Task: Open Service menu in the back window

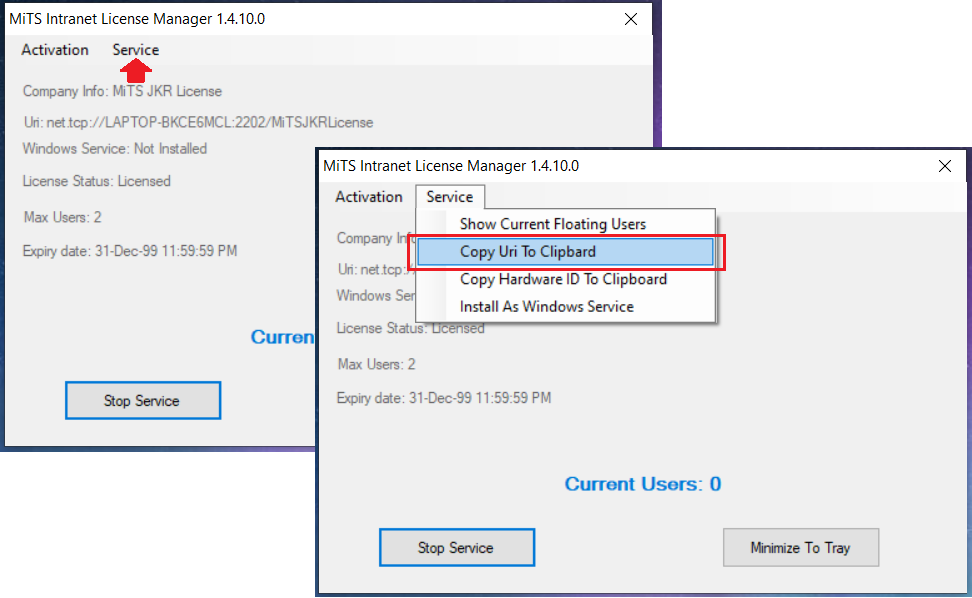Action: pos(136,50)
